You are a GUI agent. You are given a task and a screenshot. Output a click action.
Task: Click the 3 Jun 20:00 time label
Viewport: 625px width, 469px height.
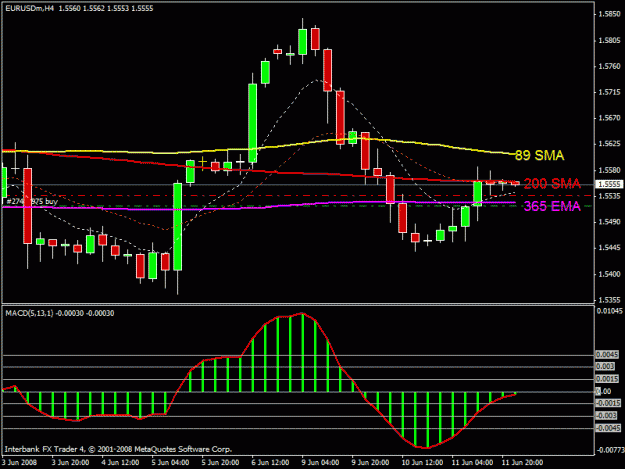tap(70, 462)
